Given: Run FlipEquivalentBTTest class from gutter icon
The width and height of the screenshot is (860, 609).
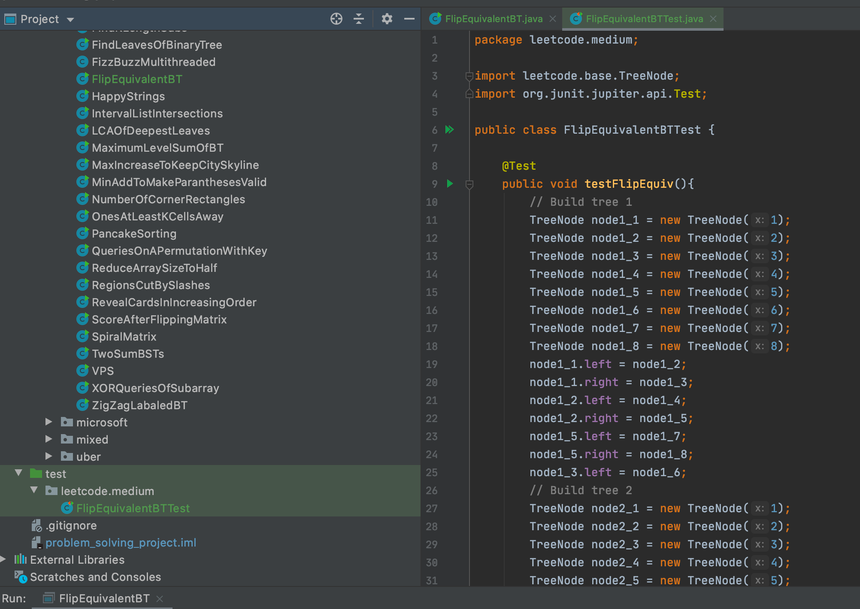Looking at the screenshot, I should tap(450, 130).
